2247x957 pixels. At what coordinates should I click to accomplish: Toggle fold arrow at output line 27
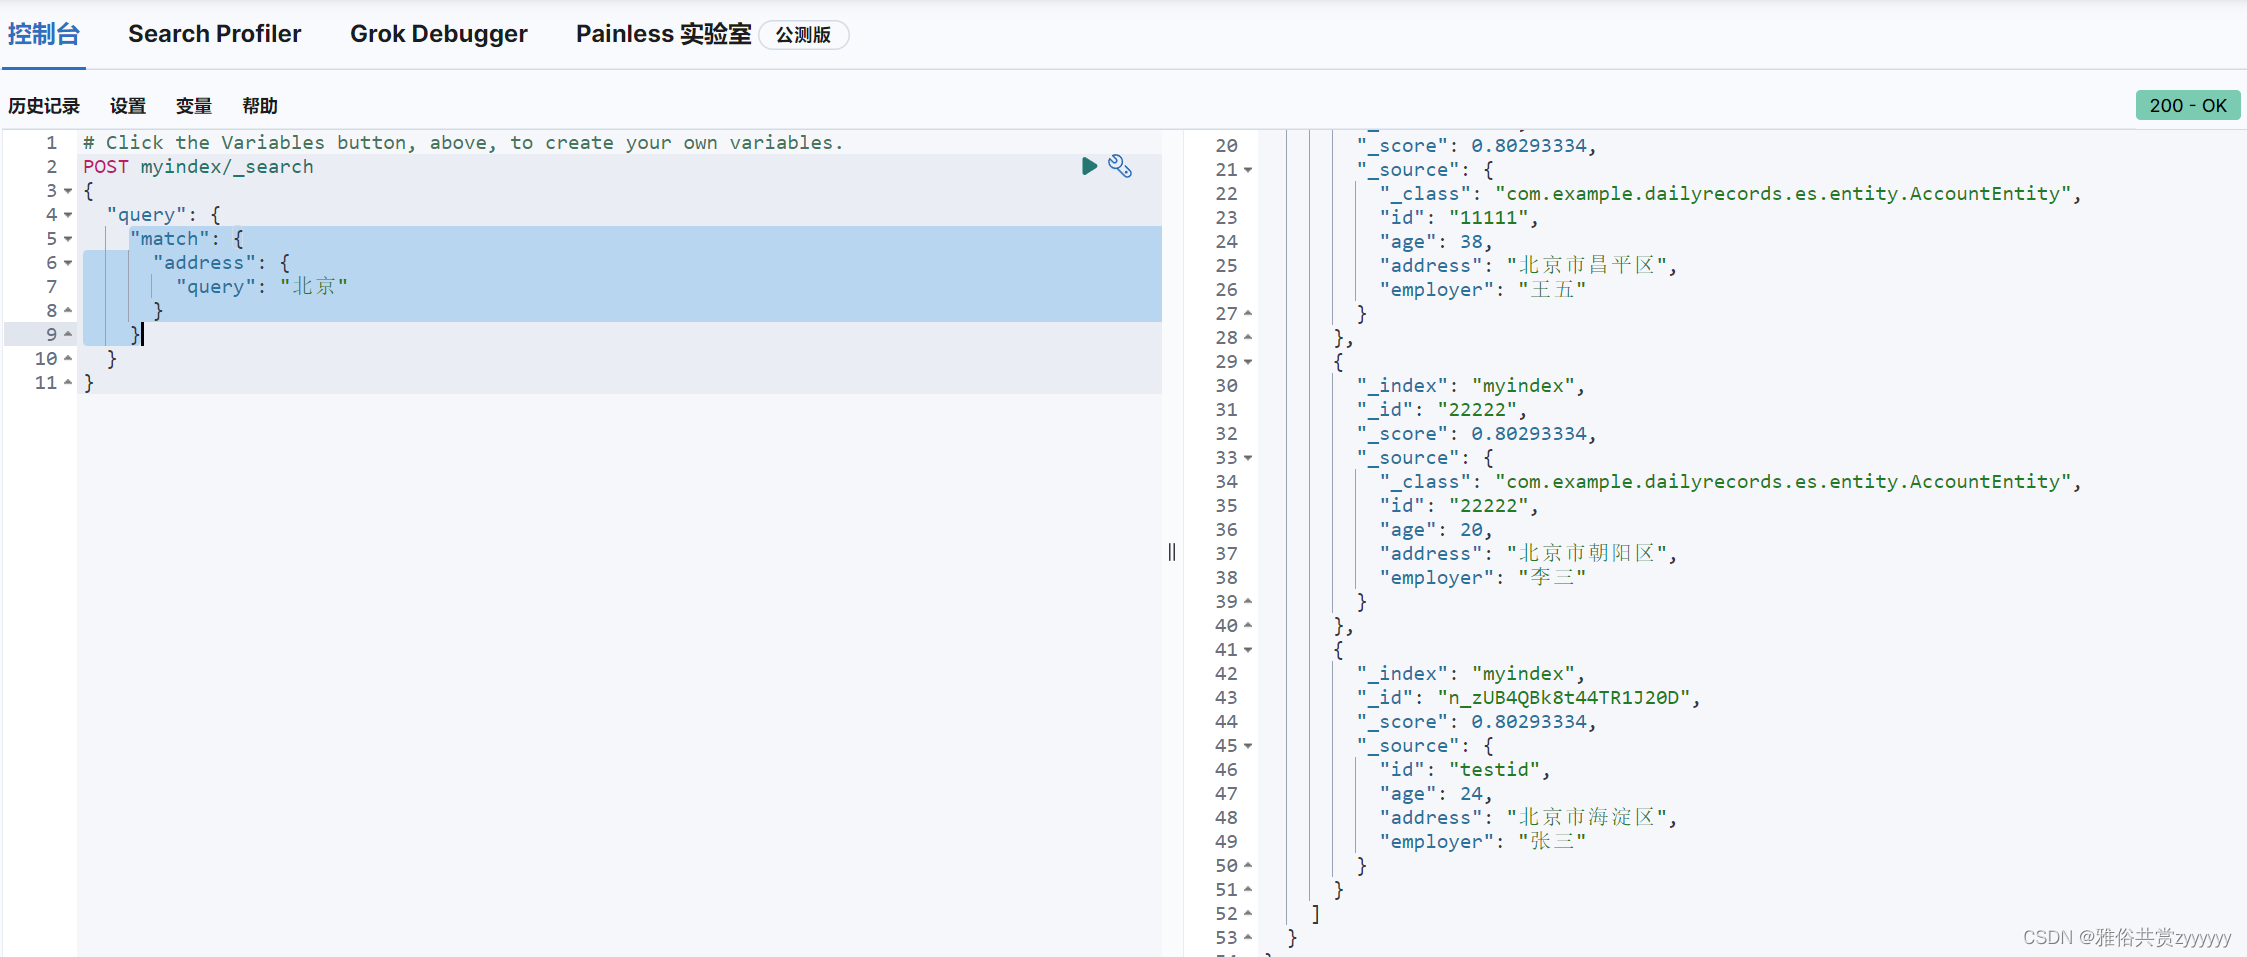pyautogui.click(x=1248, y=314)
